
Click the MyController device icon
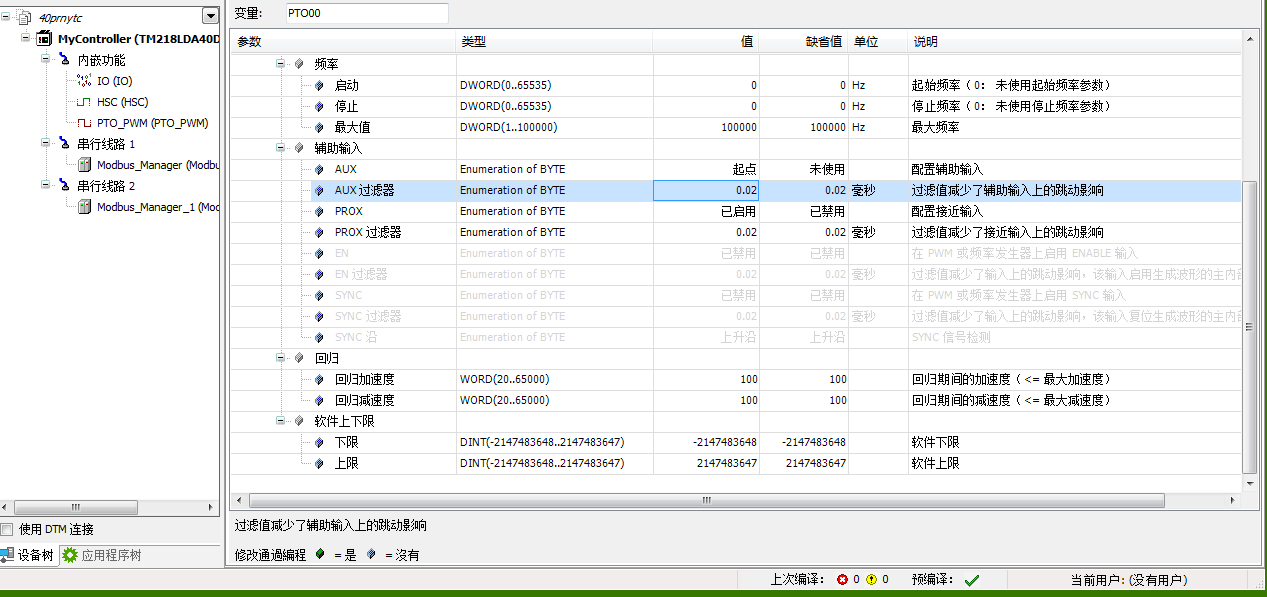coord(43,39)
